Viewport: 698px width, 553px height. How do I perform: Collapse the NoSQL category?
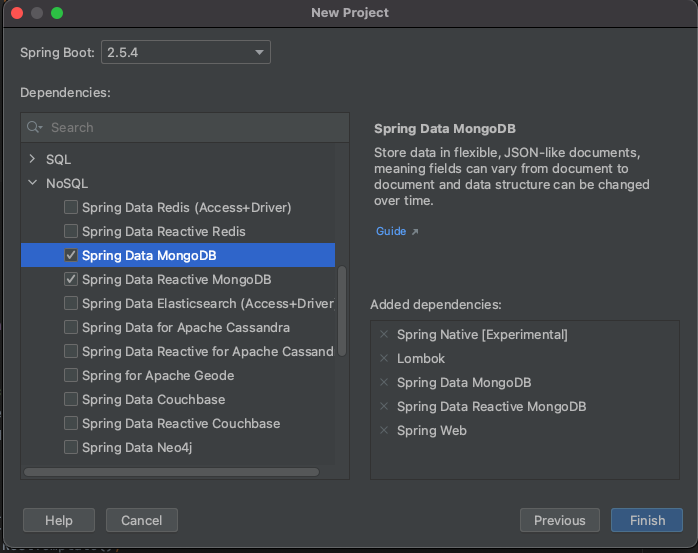coord(33,184)
